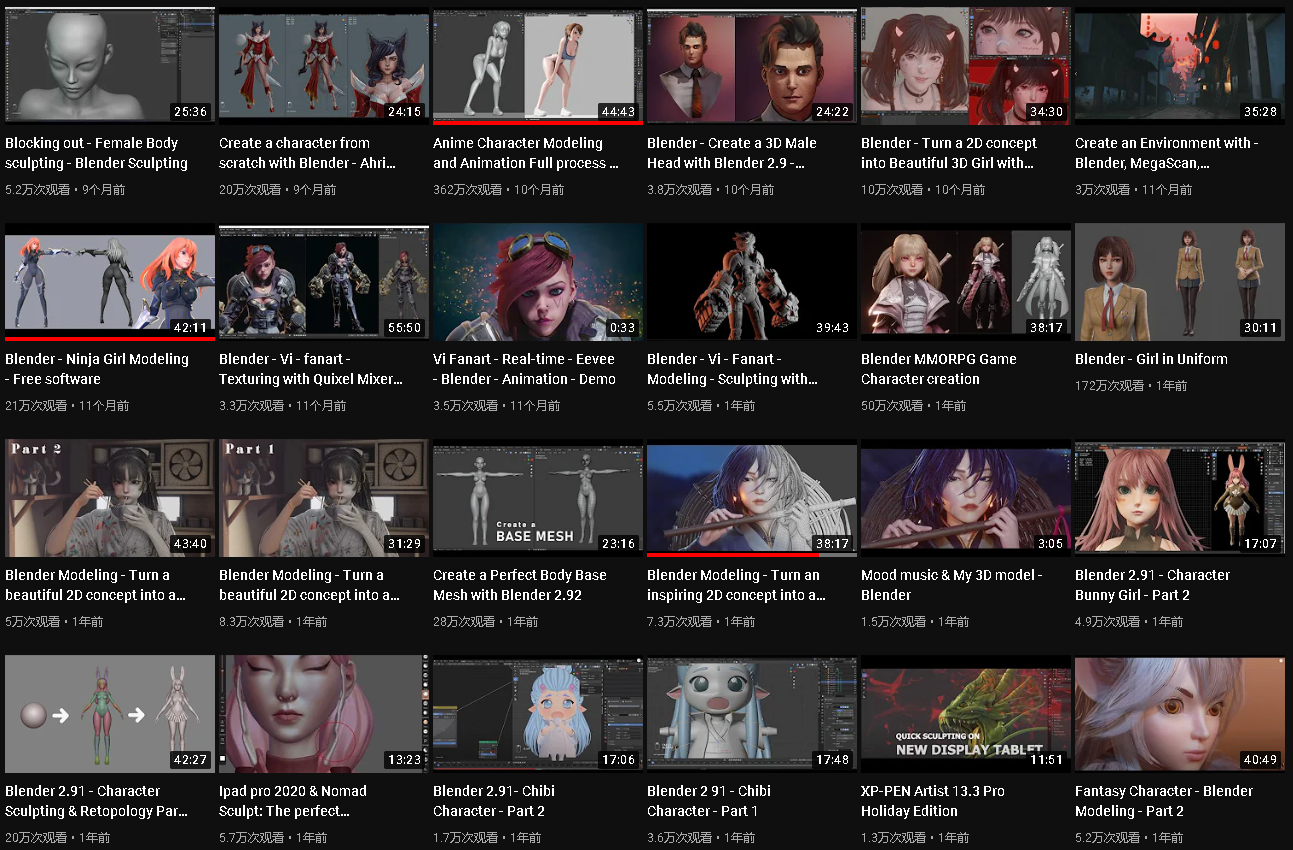The image size is (1293, 850).
Task: Click 'Anime Character Modeling and Animation Full process' title
Action: pyautogui.click(x=526, y=153)
